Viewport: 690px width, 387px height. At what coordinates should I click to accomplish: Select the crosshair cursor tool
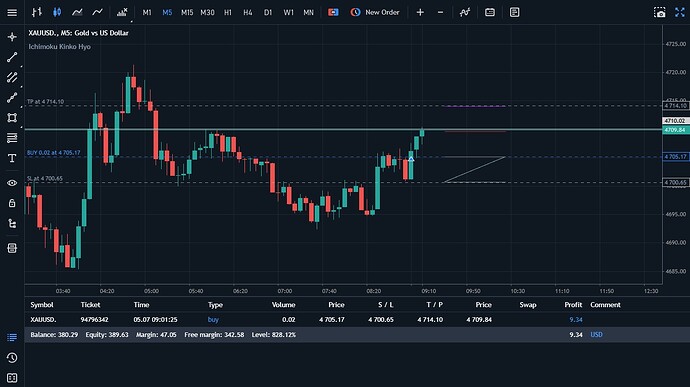pyautogui.click(x=12, y=37)
